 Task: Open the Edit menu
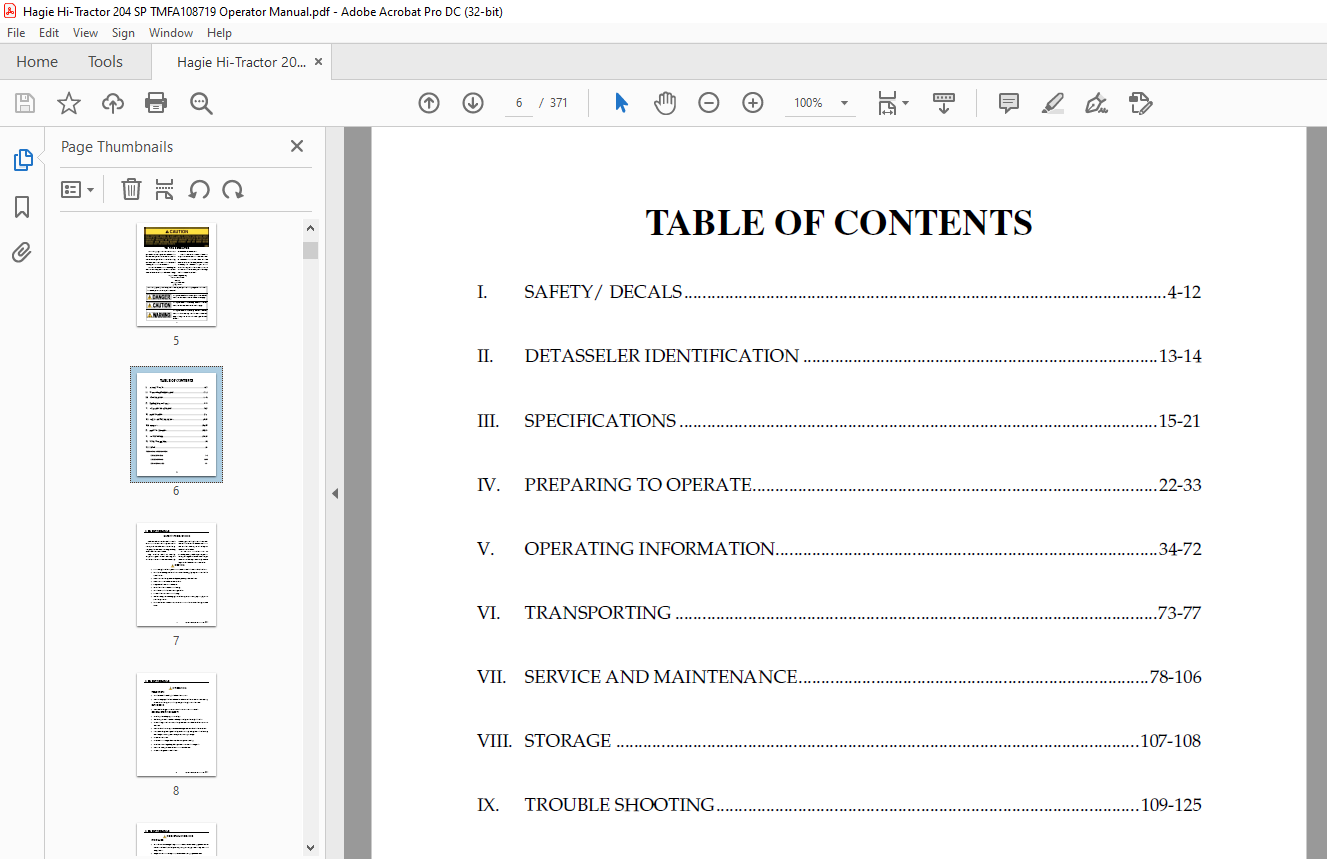click(x=49, y=33)
